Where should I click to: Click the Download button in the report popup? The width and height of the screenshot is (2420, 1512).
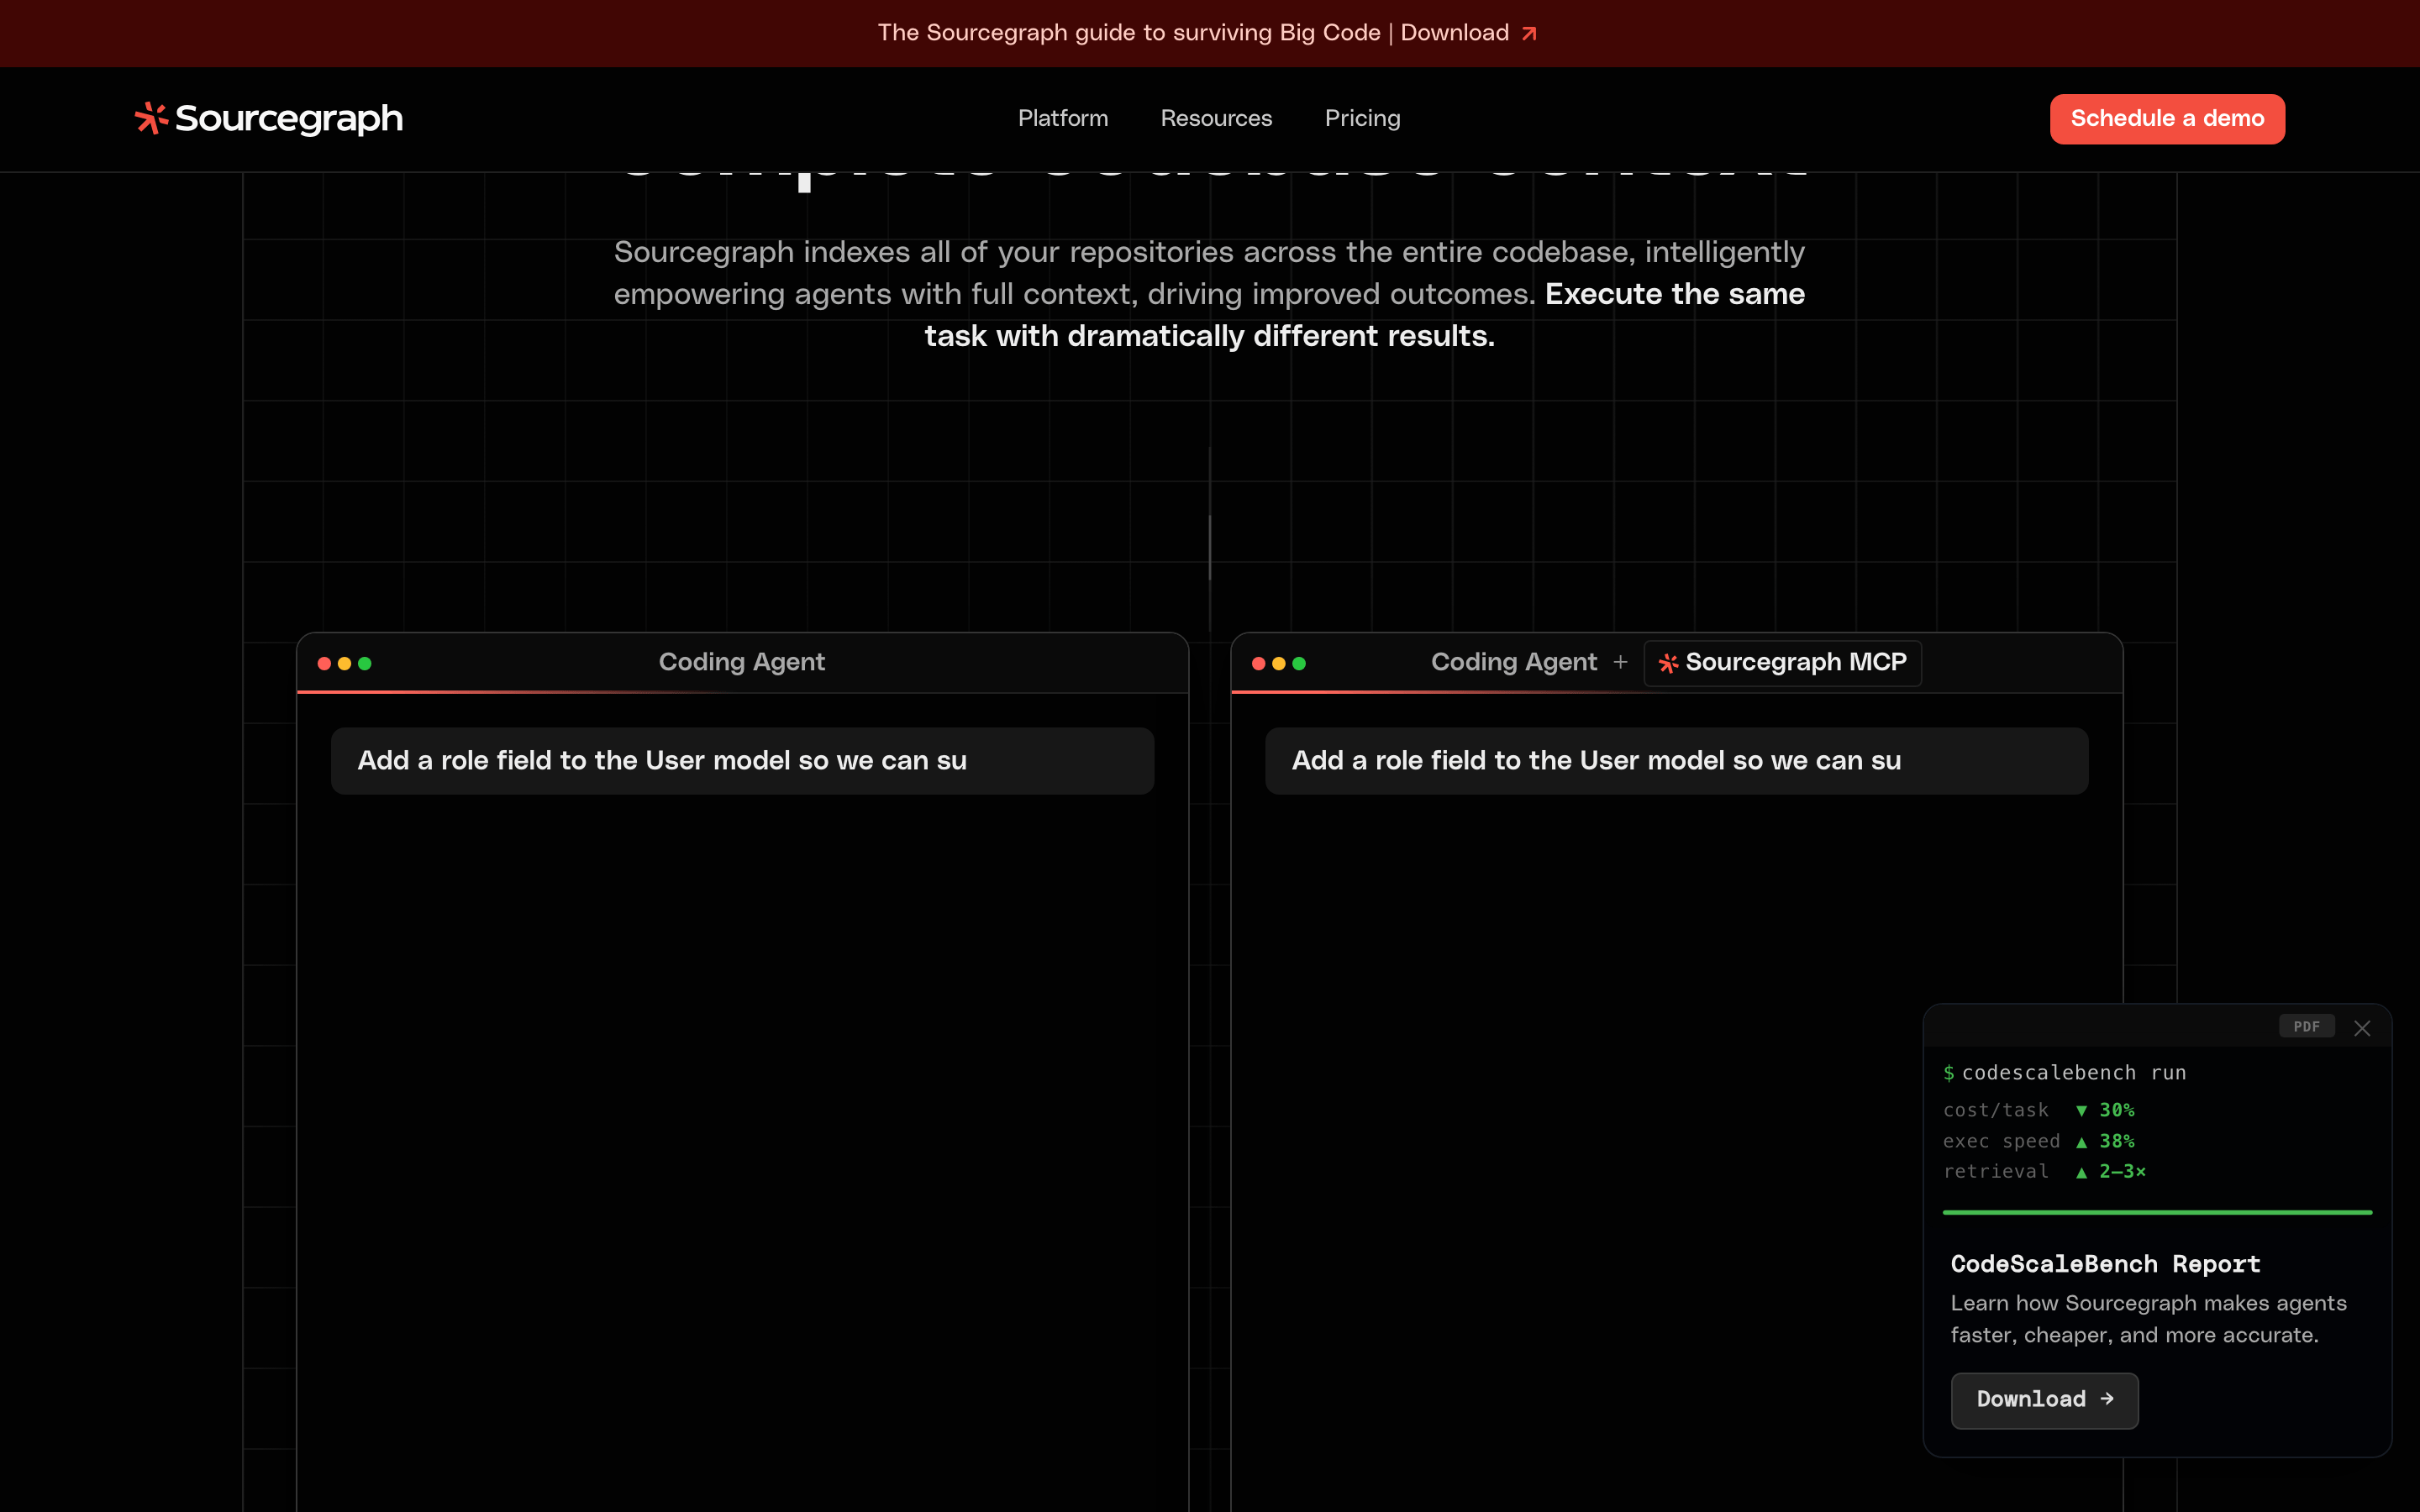click(2044, 1400)
